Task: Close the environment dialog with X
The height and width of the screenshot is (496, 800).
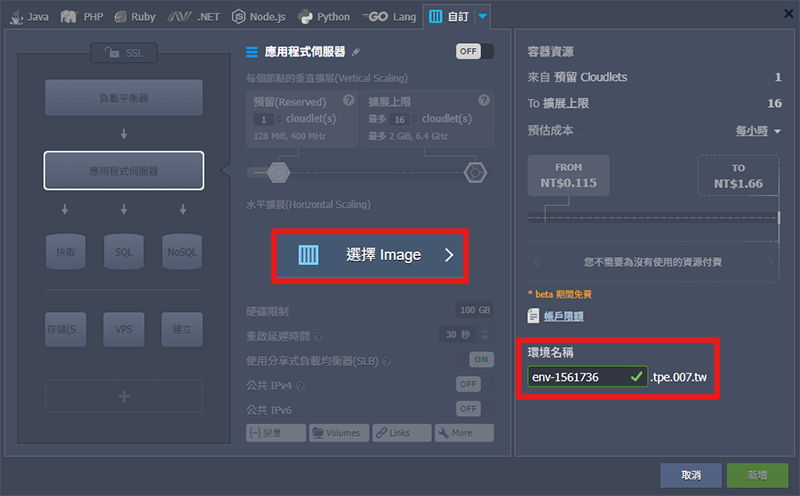Action: point(789,14)
